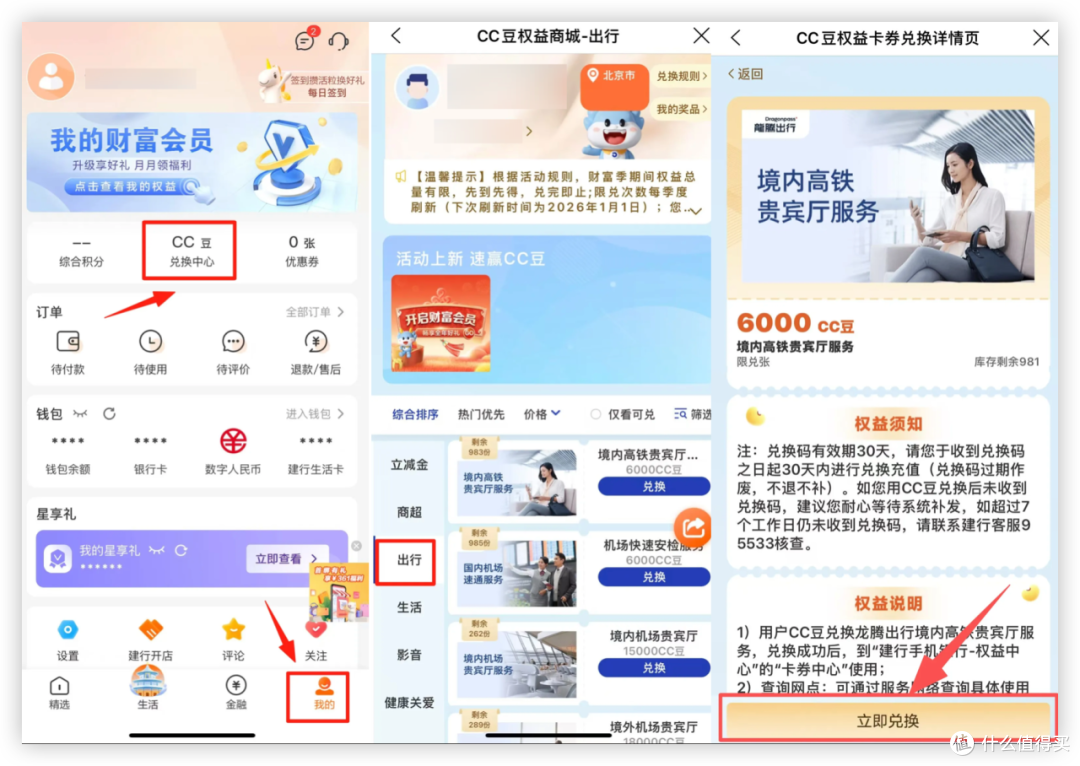
Task: Refresh the wallet balance
Action: point(109,413)
